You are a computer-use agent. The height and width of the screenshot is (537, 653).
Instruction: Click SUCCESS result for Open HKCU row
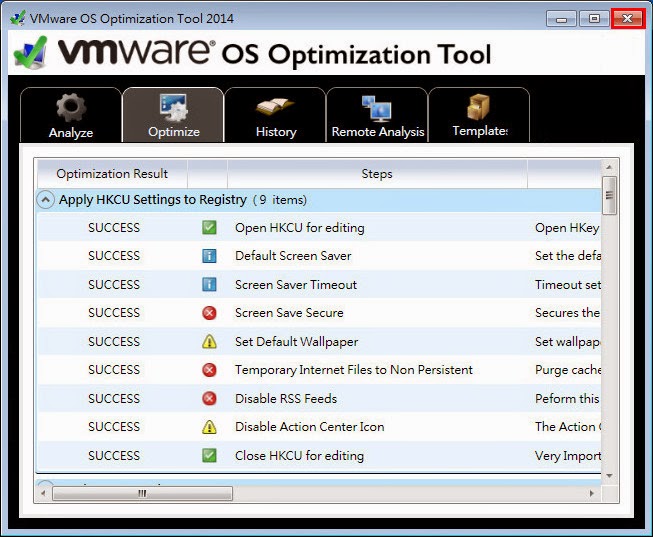[x=114, y=228]
